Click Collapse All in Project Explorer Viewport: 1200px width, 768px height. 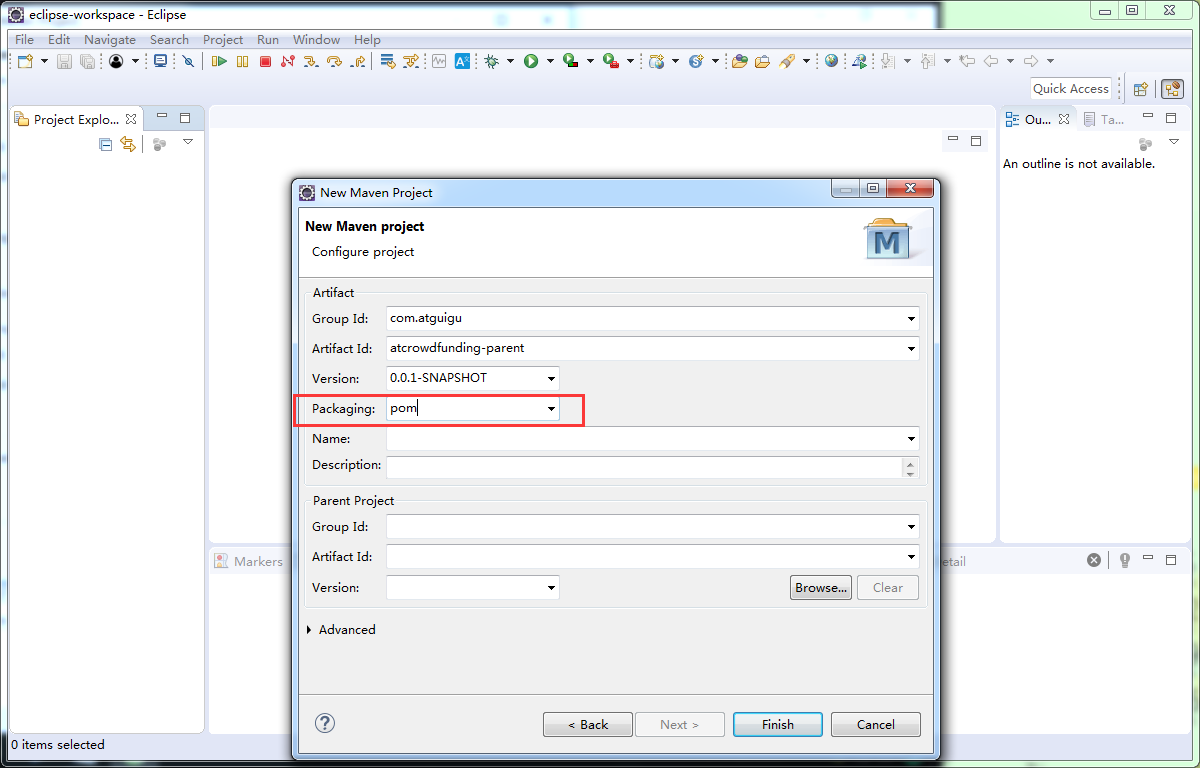pyautogui.click(x=105, y=144)
